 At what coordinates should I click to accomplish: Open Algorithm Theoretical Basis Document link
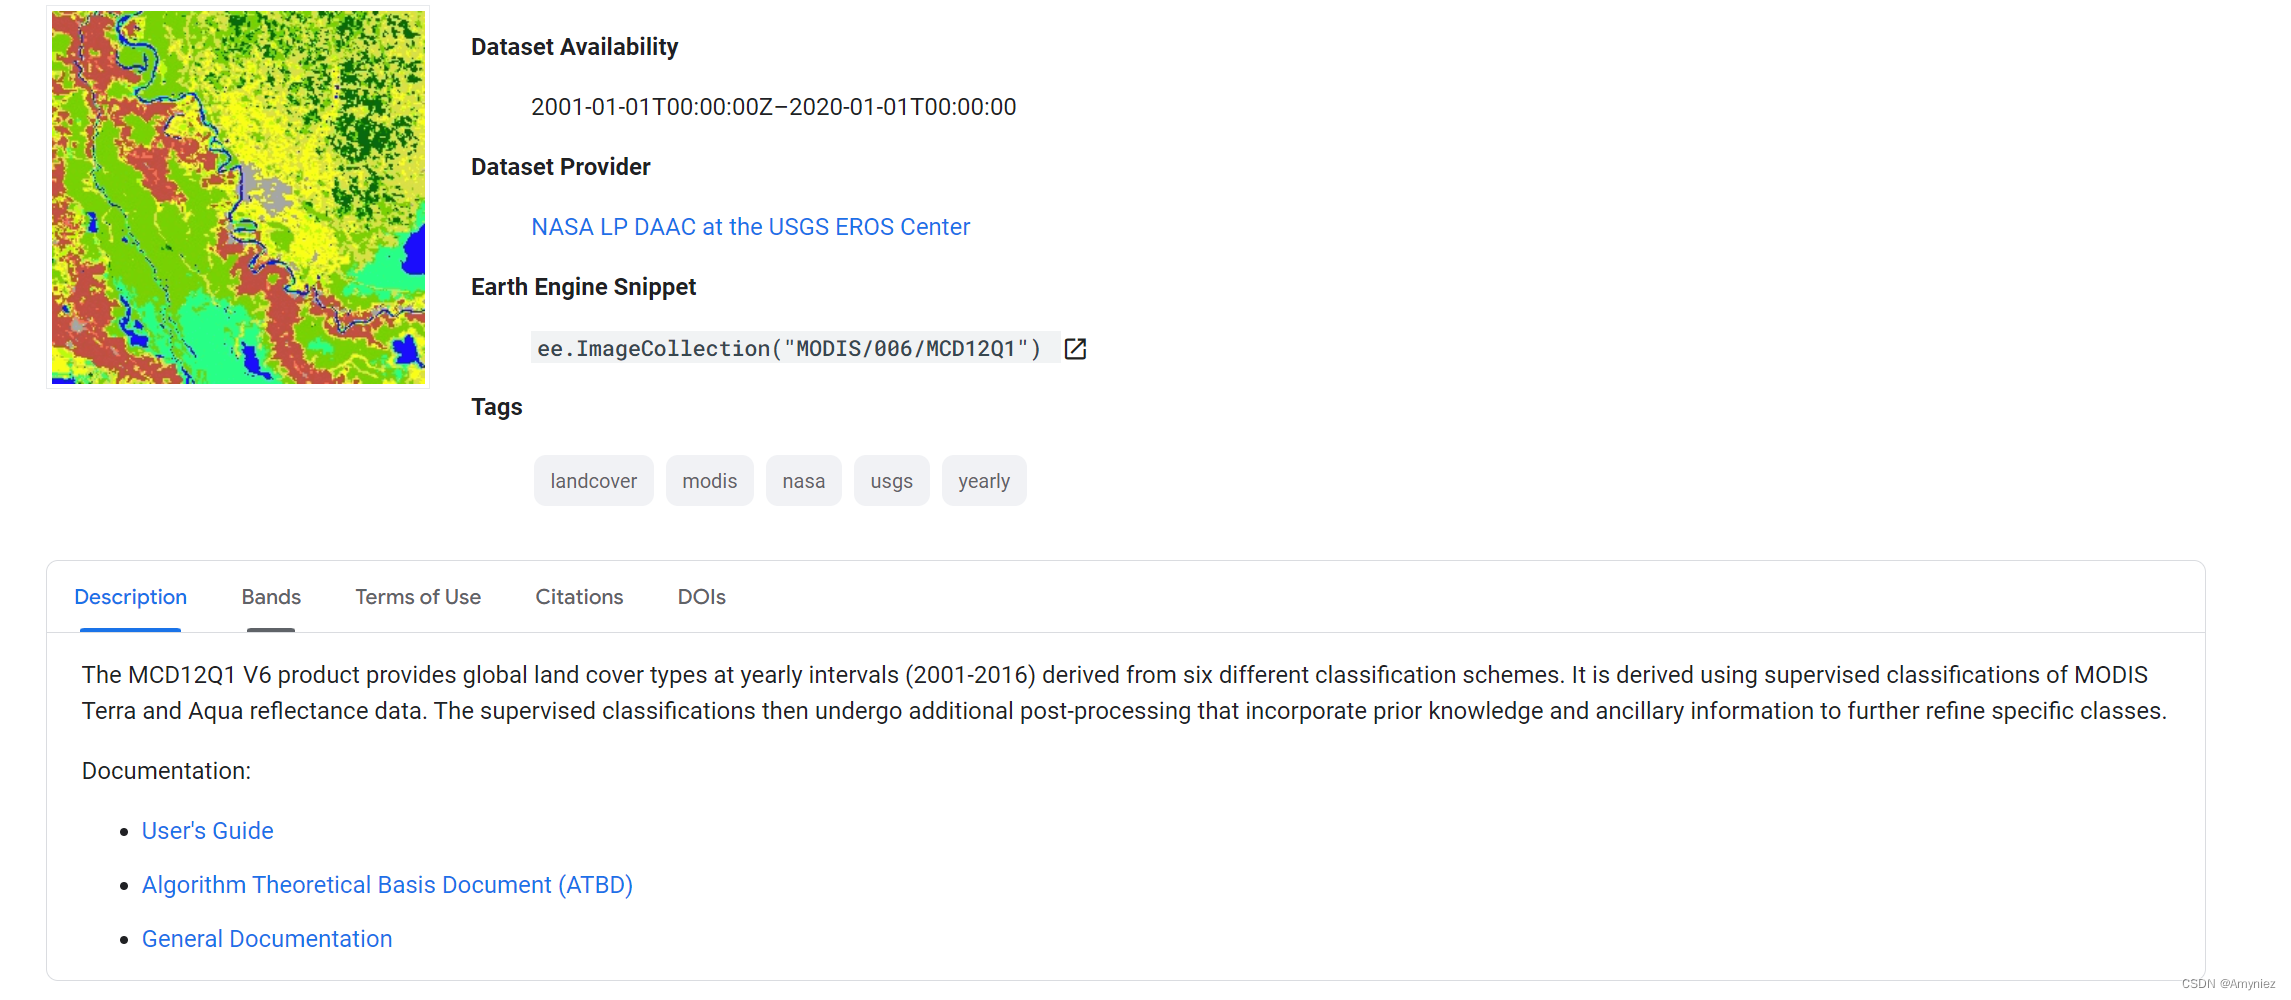click(x=387, y=885)
